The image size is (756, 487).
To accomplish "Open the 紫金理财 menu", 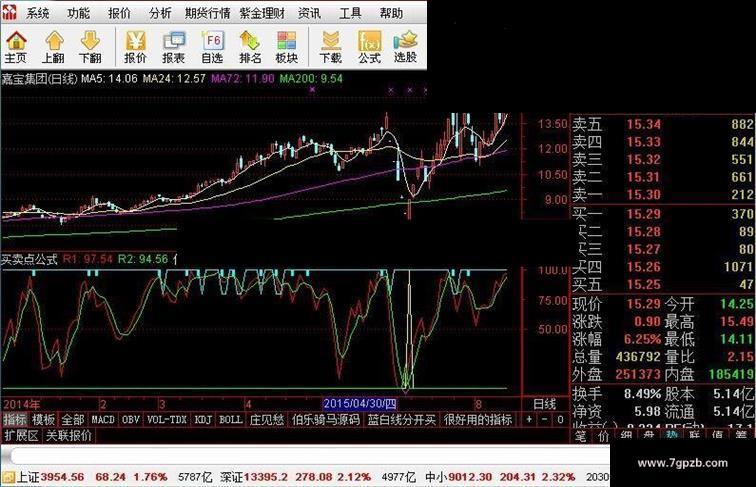I will 262,13.
